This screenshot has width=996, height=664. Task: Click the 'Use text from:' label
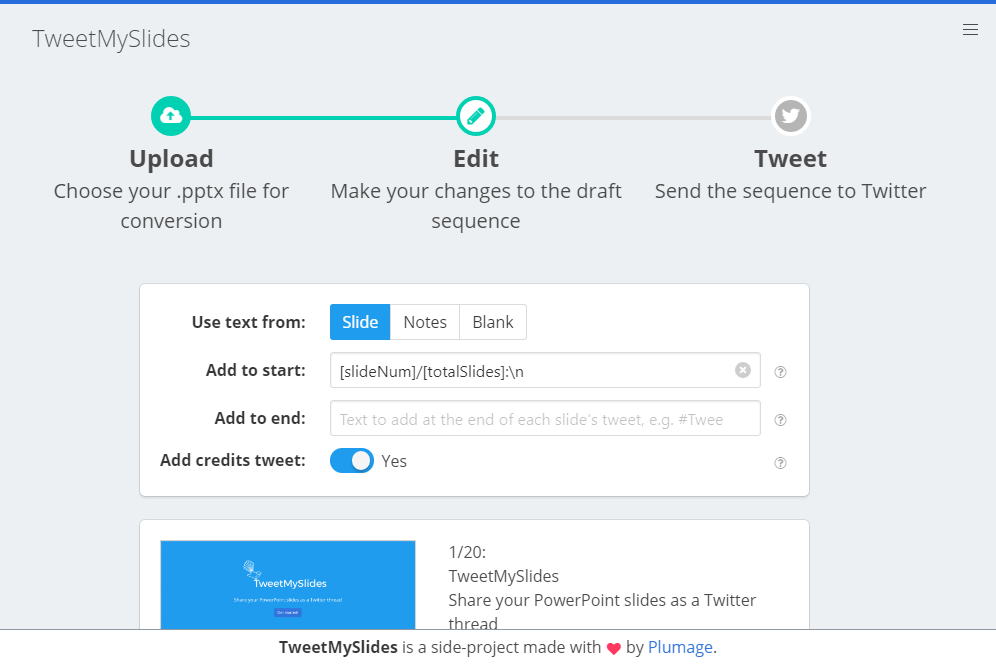pyautogui.click(x=248, y=322)
